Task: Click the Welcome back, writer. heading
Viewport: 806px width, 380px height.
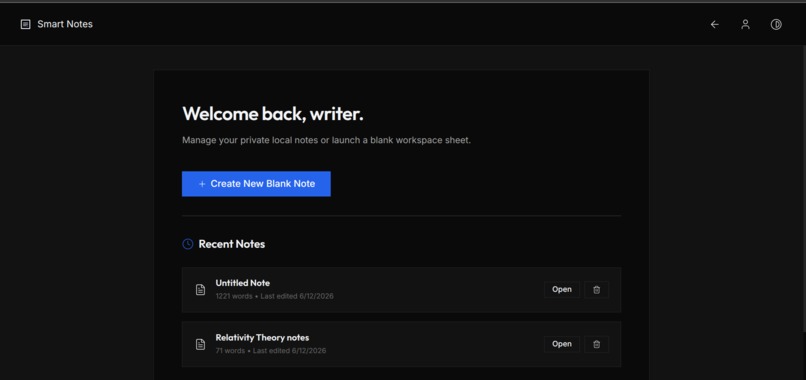Action: 273,114
